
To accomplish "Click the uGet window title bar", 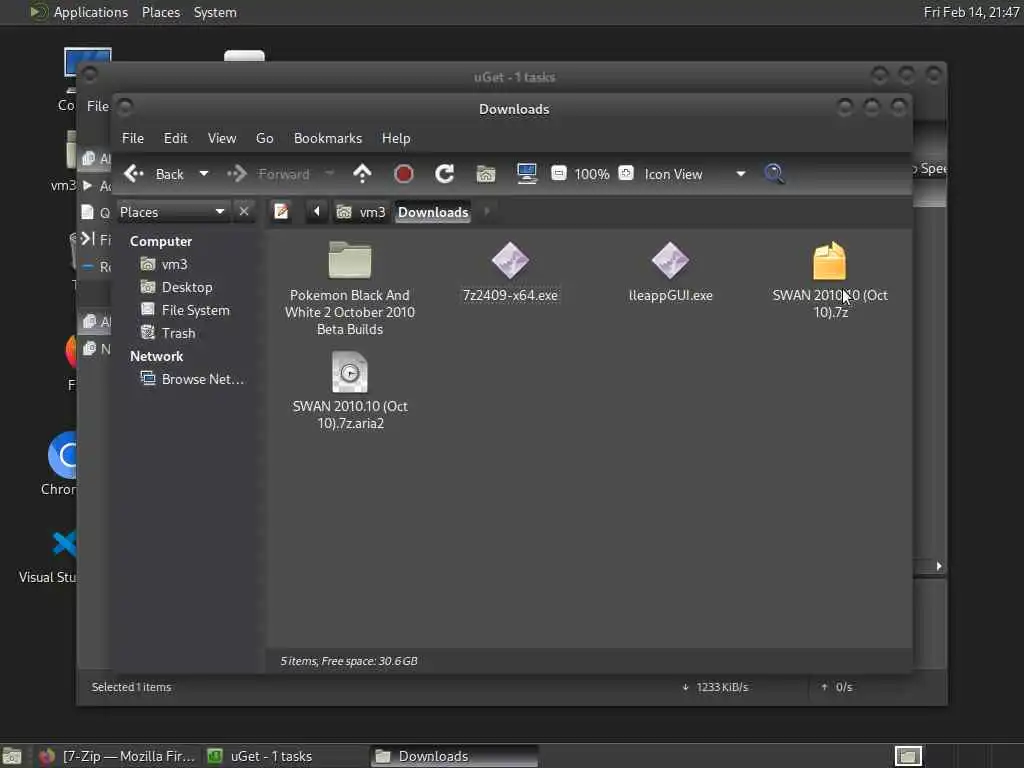I will click(514, 77).
